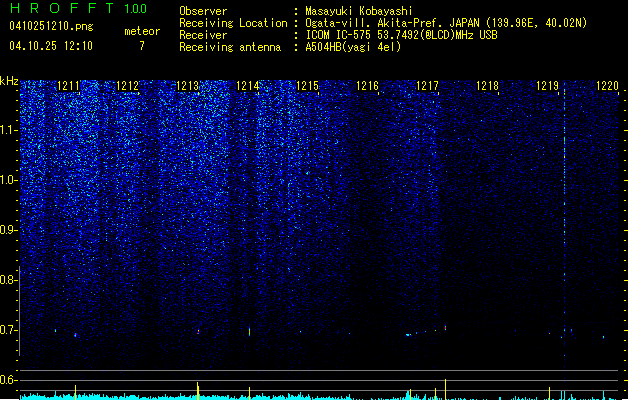
Task: Click the 1211 time marker
Action: [68, 86]
